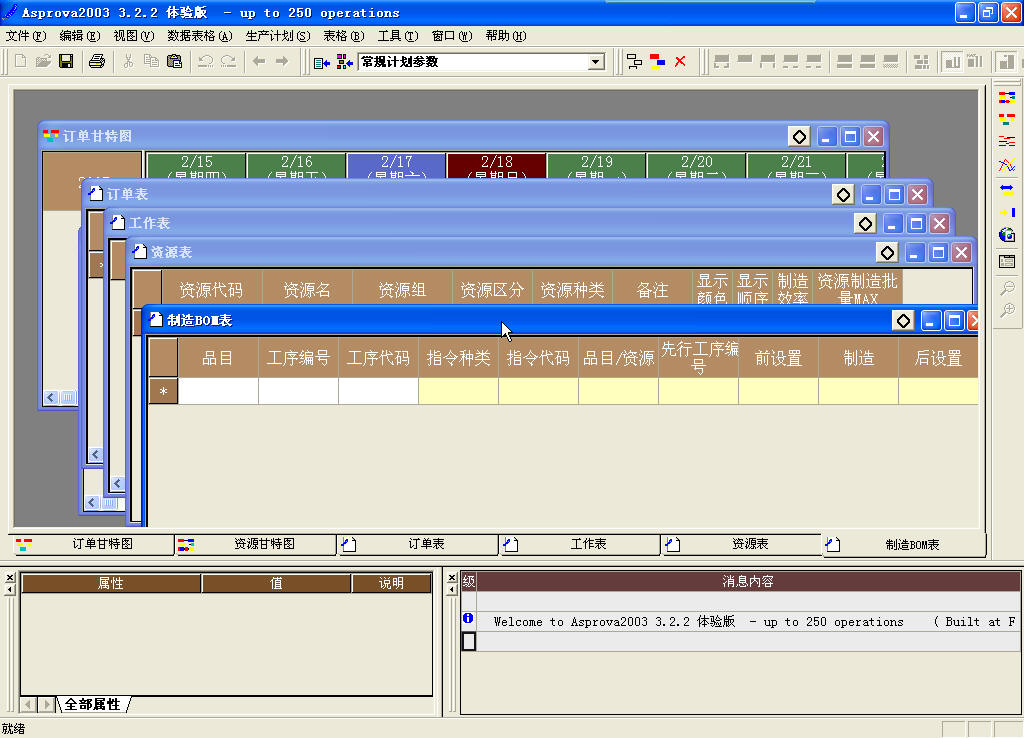Click the 2/18 red date header in Gantt

click(497, 166)
